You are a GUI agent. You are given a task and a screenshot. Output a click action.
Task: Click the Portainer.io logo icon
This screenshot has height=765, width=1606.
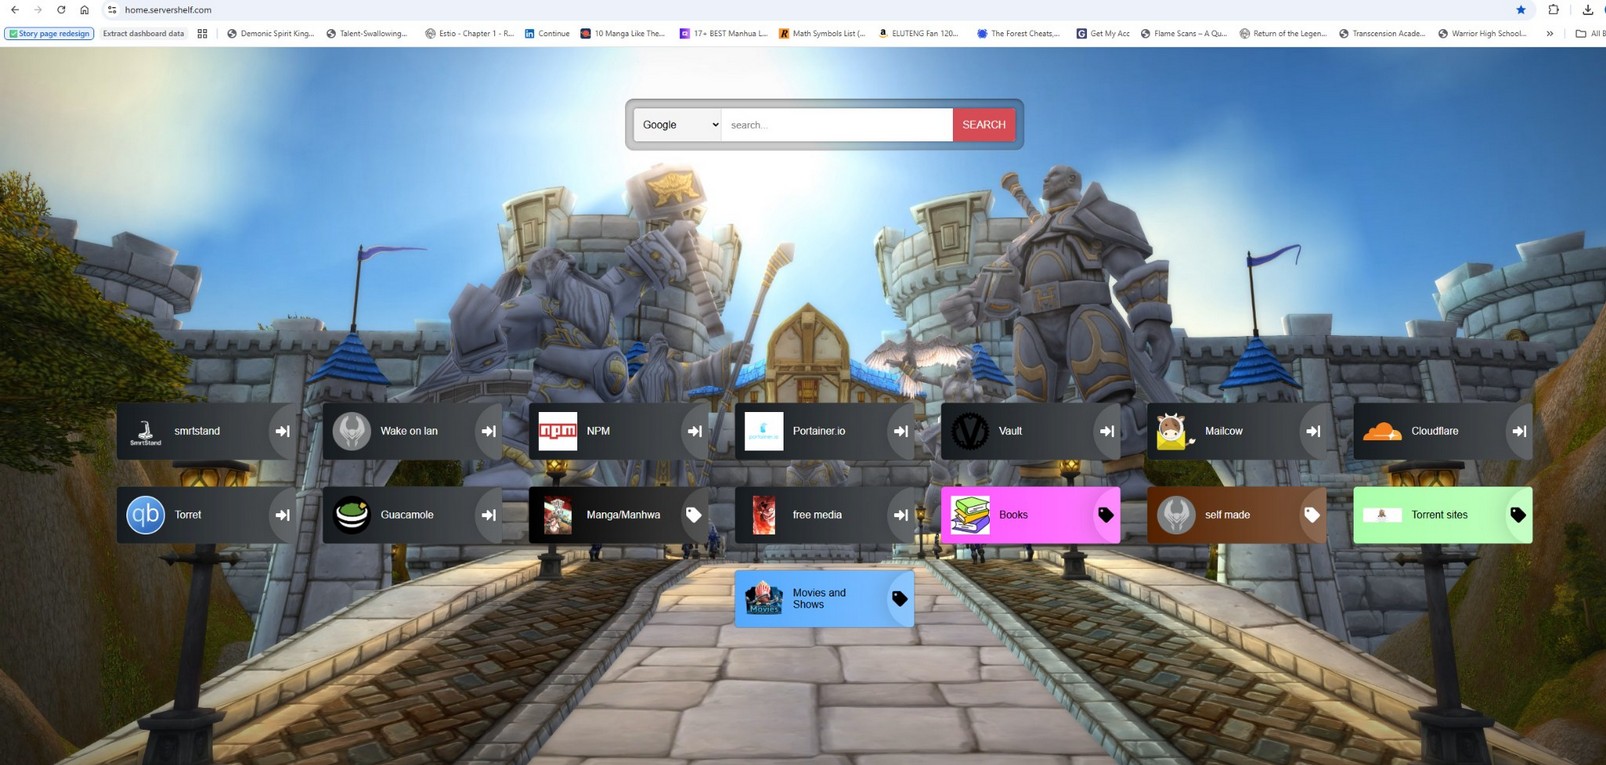pos(764,431)
